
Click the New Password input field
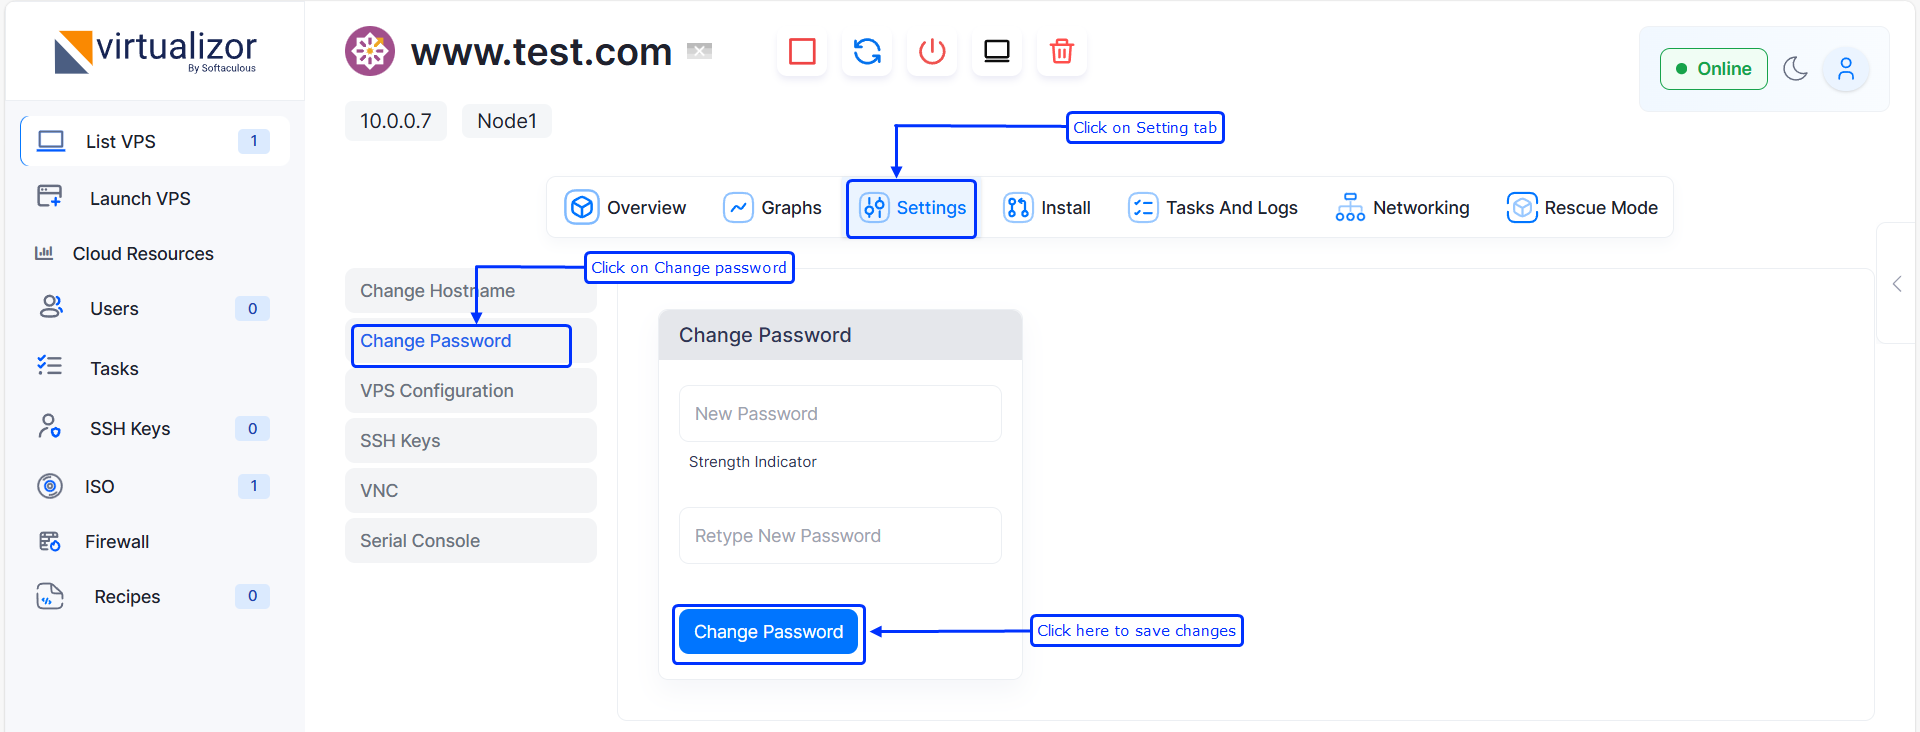coord(840,414)
